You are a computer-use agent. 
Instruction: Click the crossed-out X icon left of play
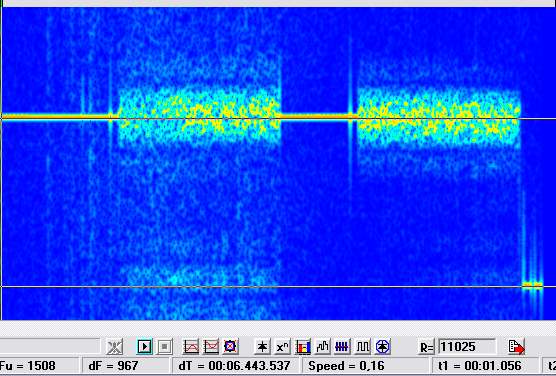(x=115, y=347)
